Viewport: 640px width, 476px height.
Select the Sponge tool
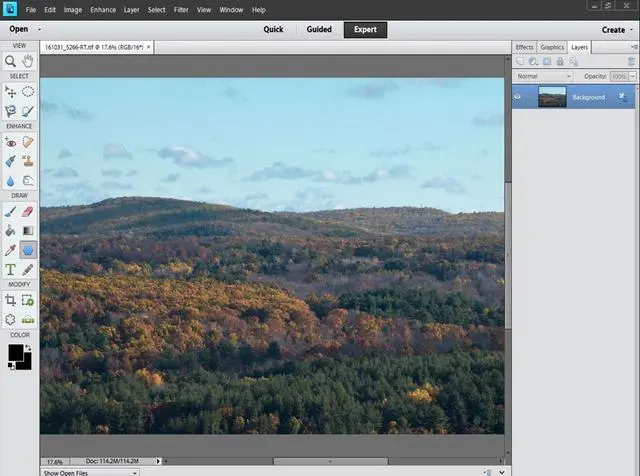pos(28,180)
